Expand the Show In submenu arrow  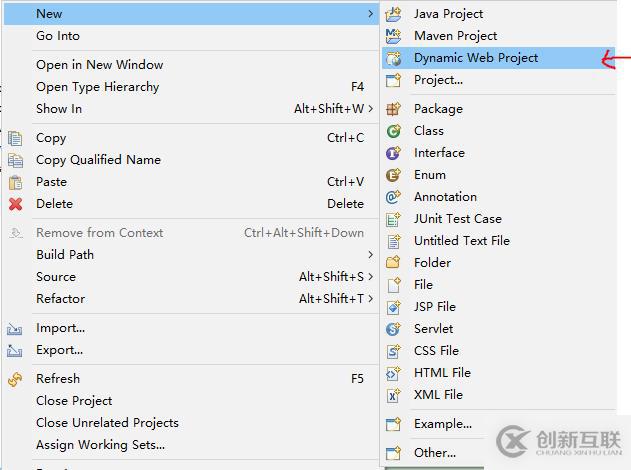pyautogui.click(x=370, y=109)
